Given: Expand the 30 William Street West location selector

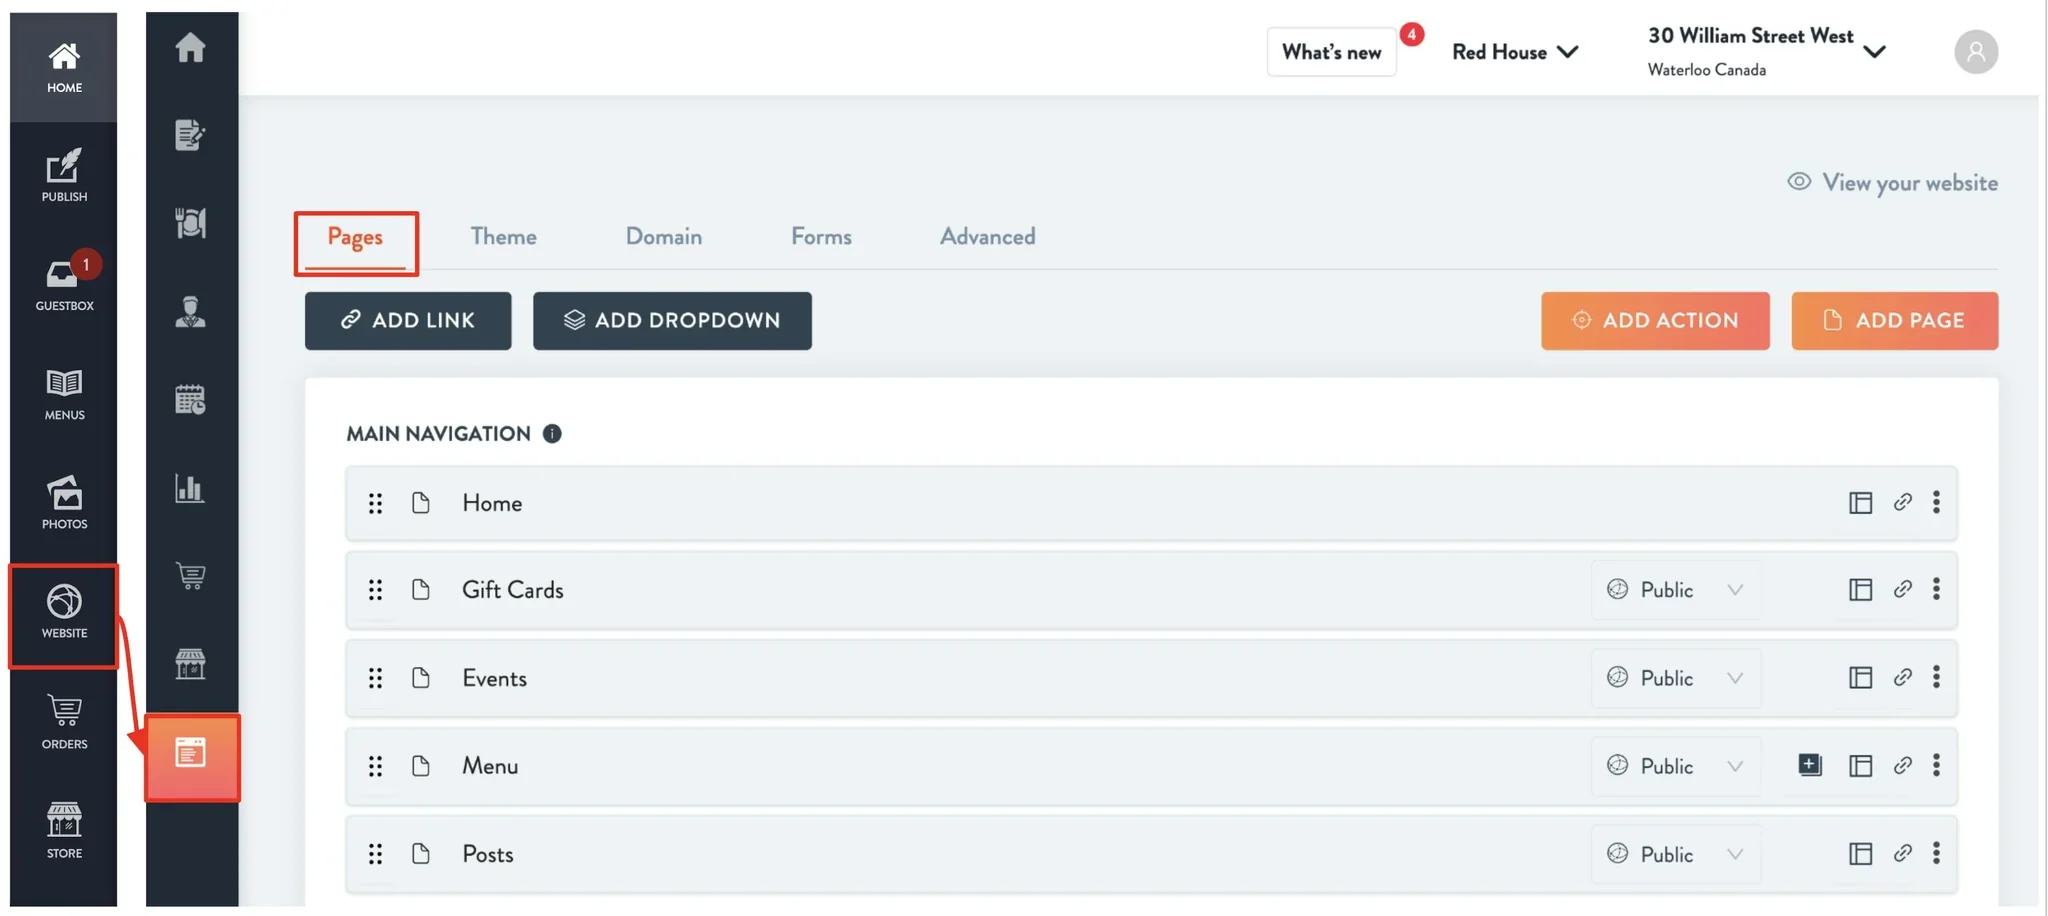Looking at the screenshot, I should [1766, 51].
